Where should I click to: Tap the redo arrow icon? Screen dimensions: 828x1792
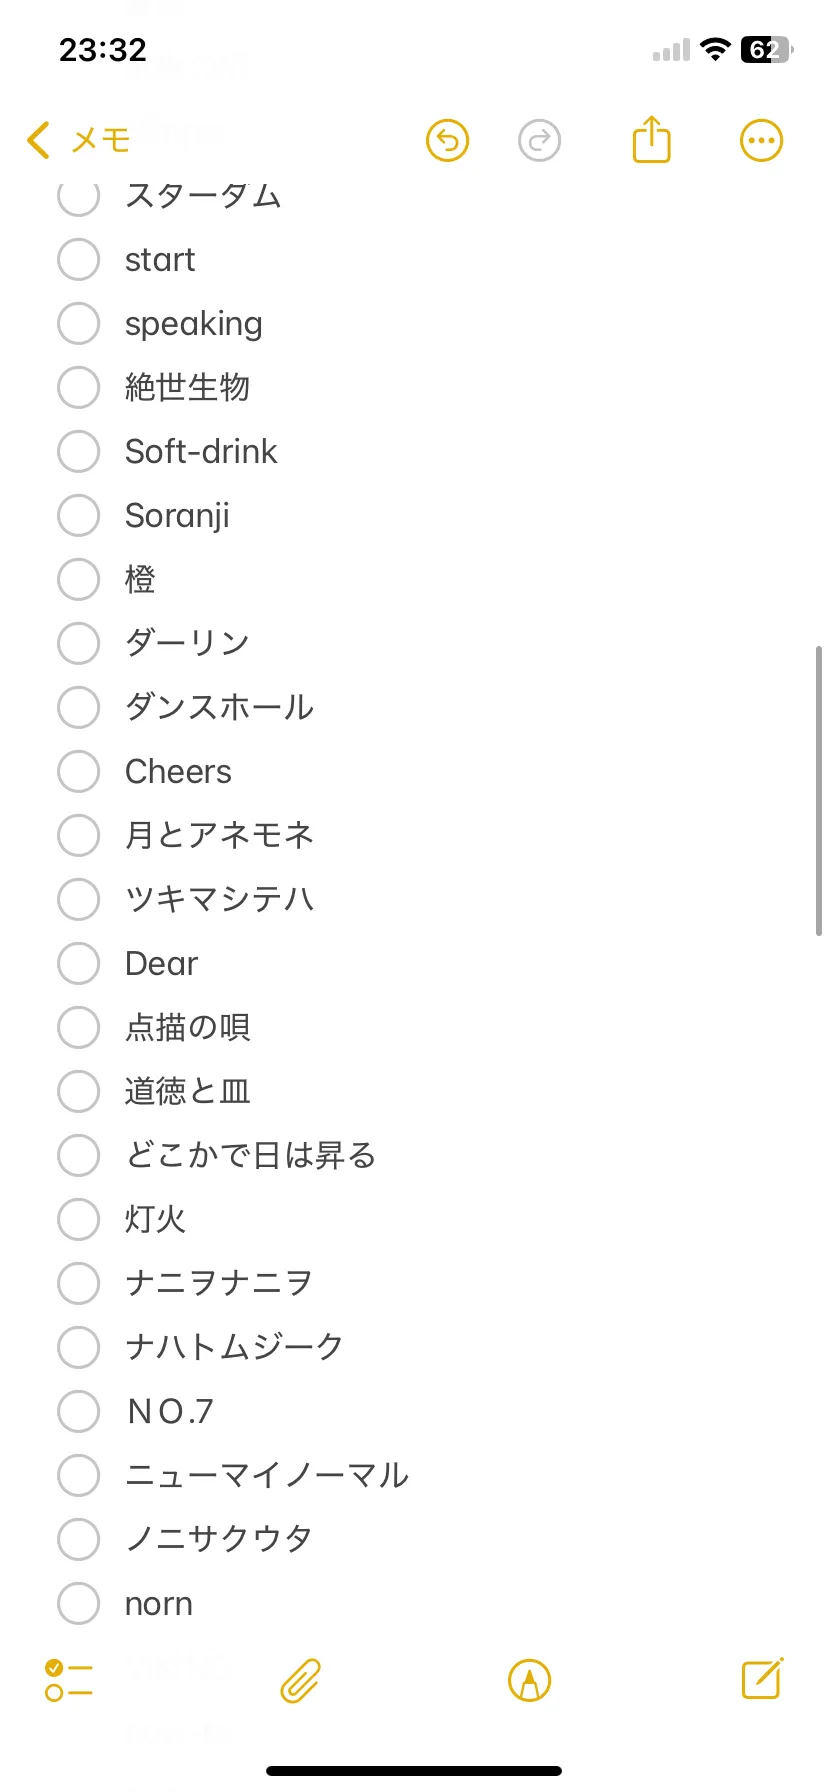540,141
